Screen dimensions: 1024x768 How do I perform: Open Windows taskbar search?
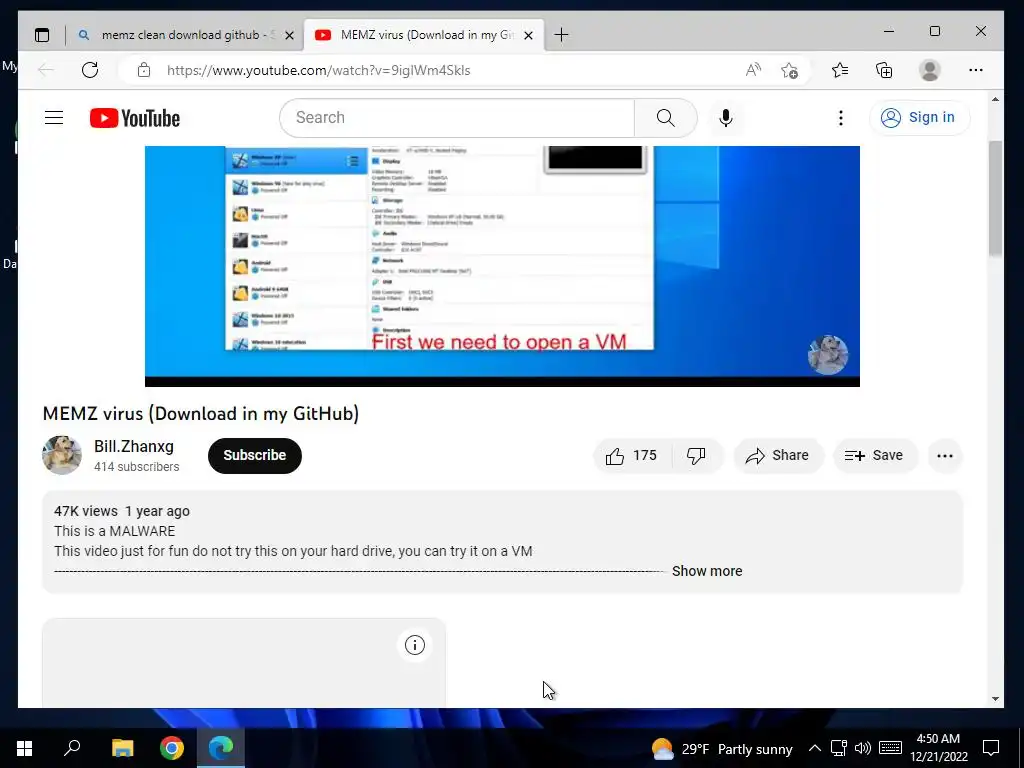(72, 748)
